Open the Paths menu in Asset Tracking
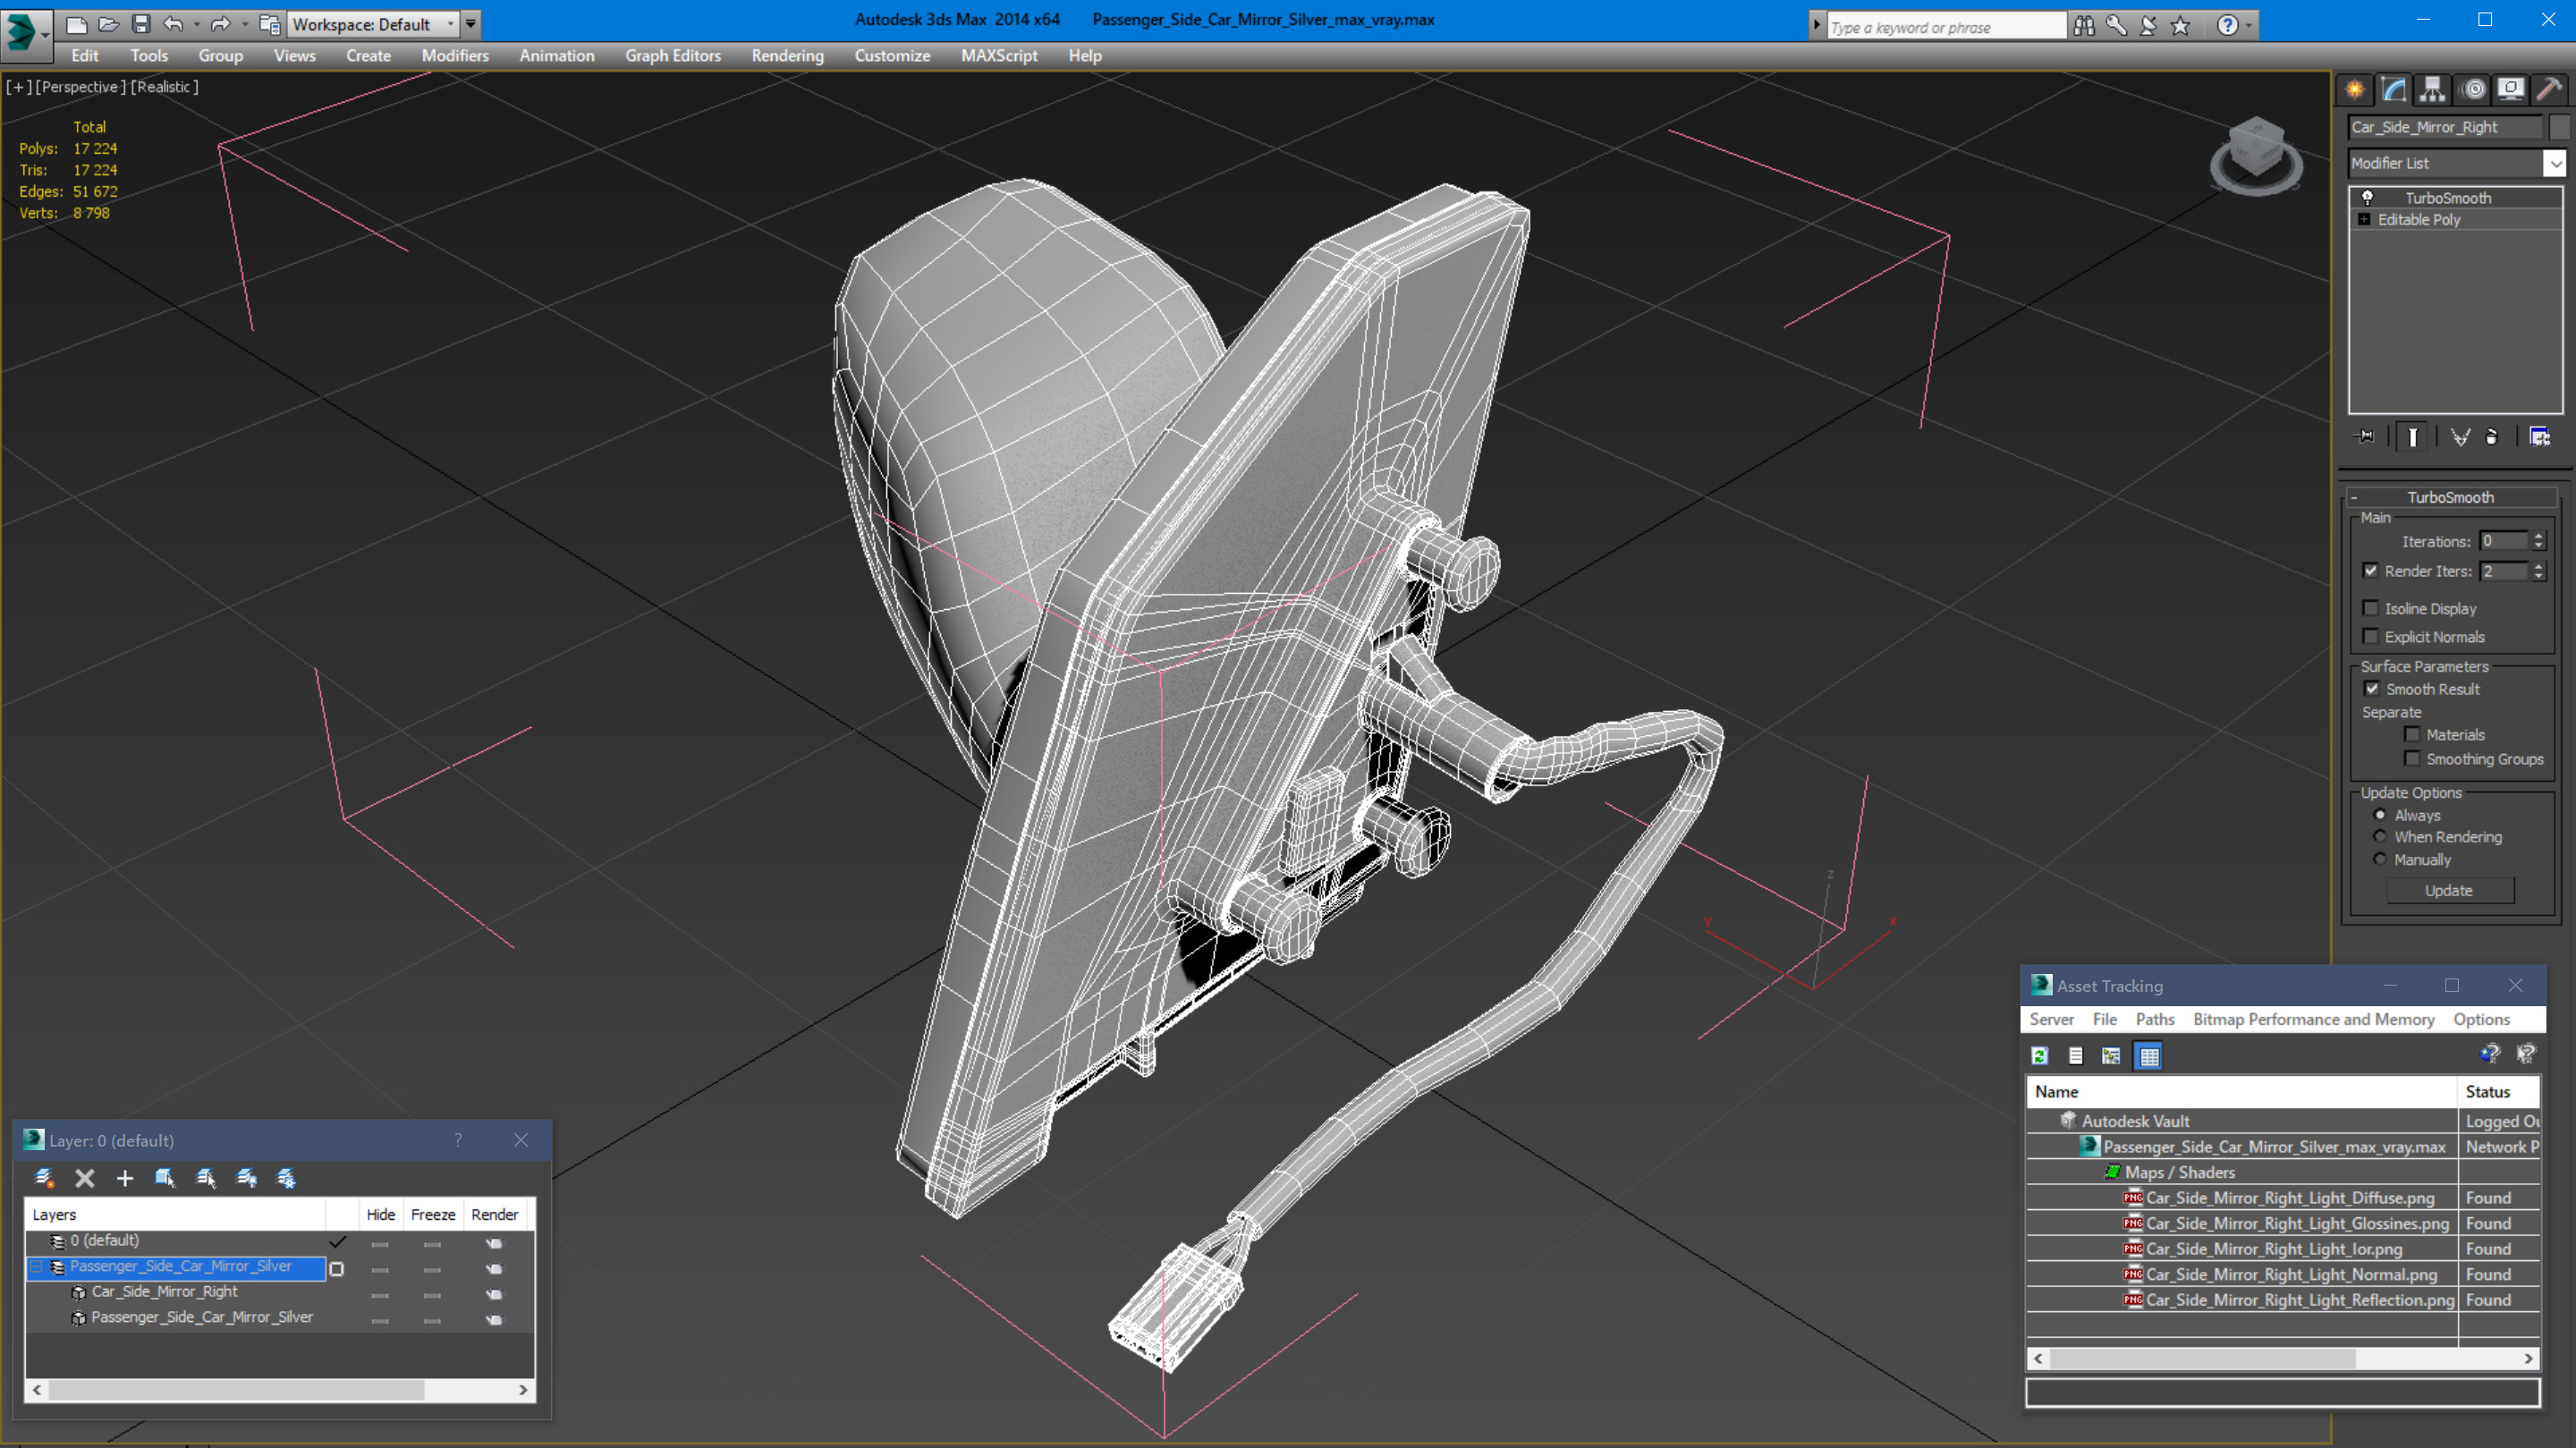This screenshot has height=1448, width=2576. point(2154,1019)
